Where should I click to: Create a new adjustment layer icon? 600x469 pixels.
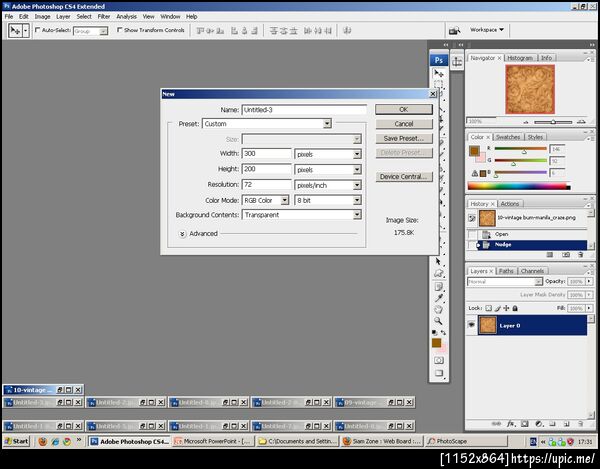pos(539,424)
